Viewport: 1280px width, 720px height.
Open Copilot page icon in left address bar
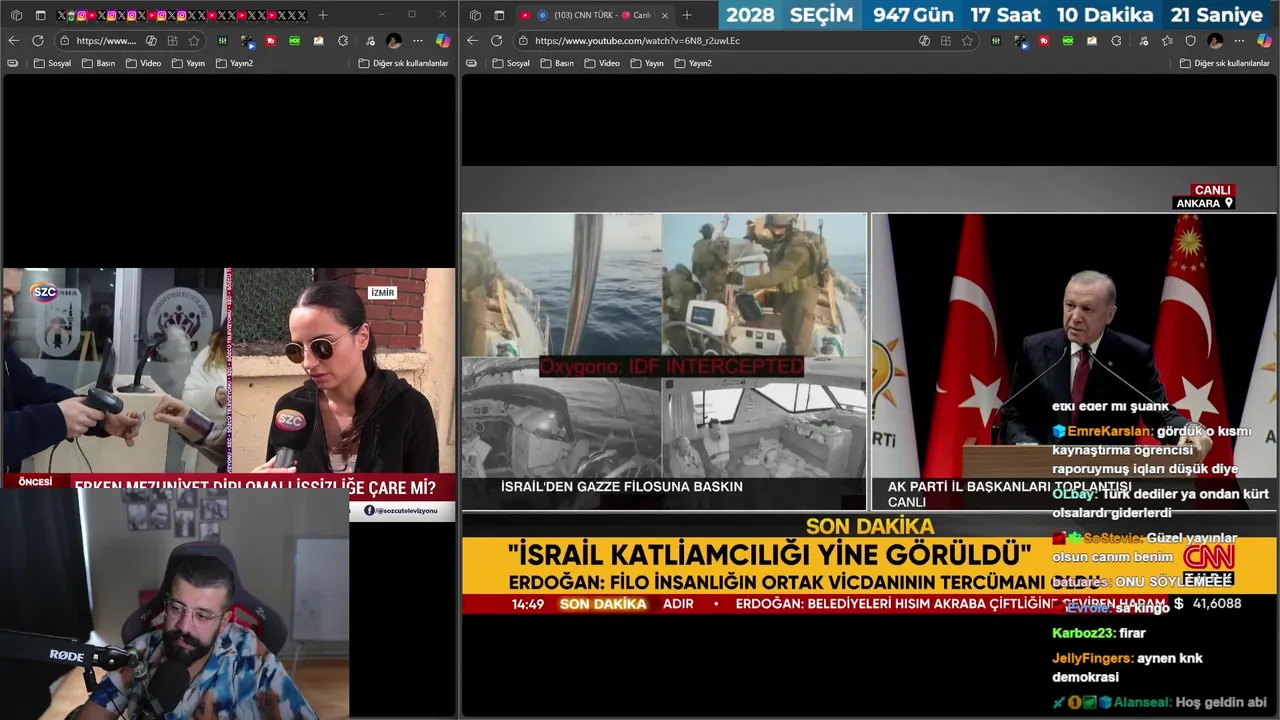tap(151, 41)
